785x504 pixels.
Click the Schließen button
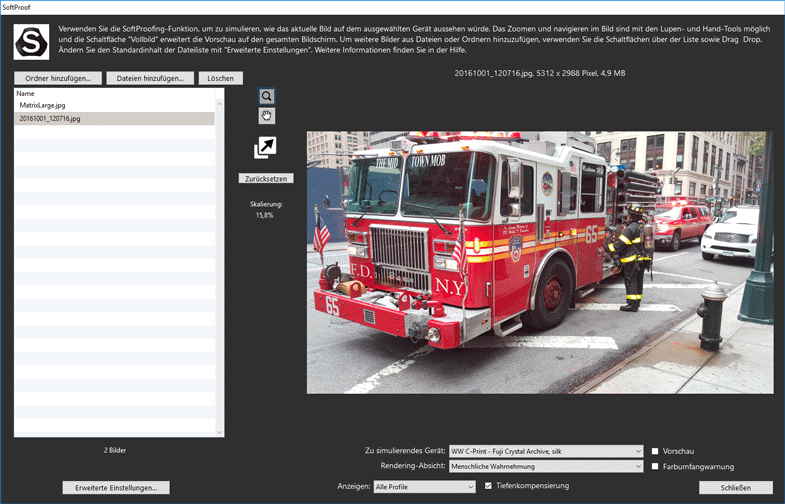click(735, 487)
